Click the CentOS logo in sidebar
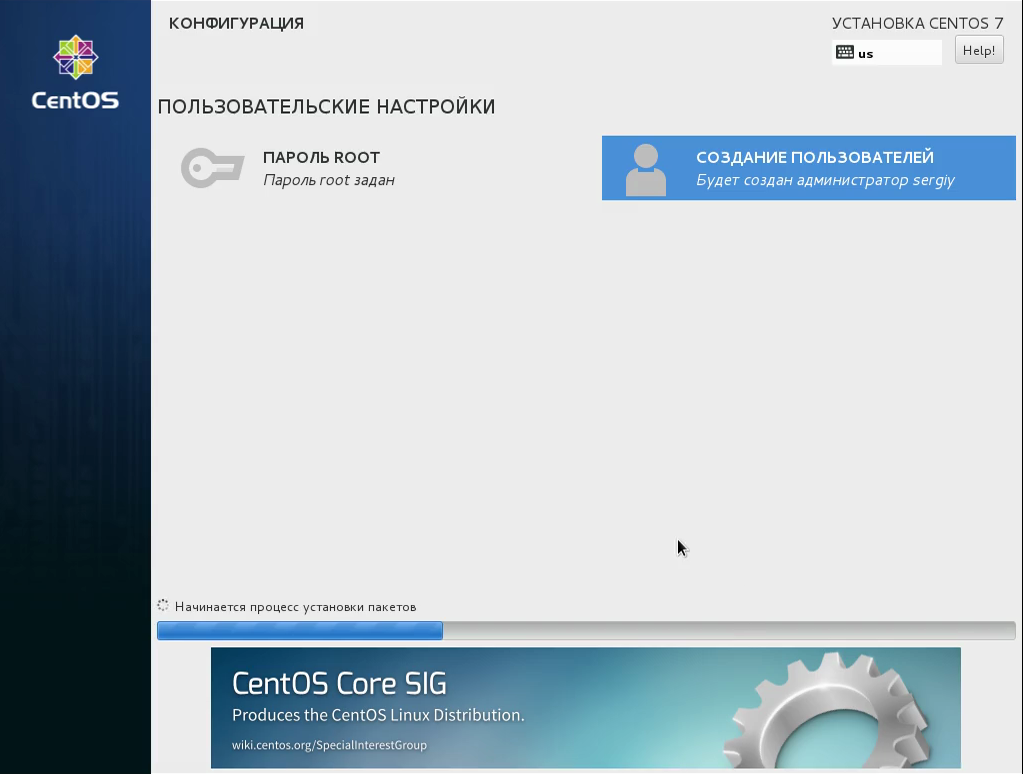The width and height of the screenshot is (1023, 774). 76,72
